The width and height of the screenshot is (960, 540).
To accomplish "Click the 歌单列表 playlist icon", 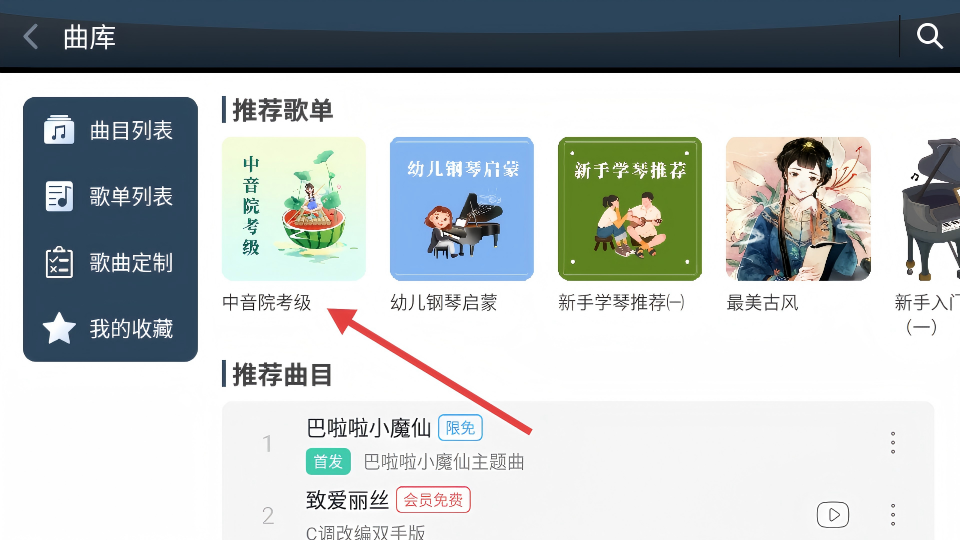I will tap(59, 196).
